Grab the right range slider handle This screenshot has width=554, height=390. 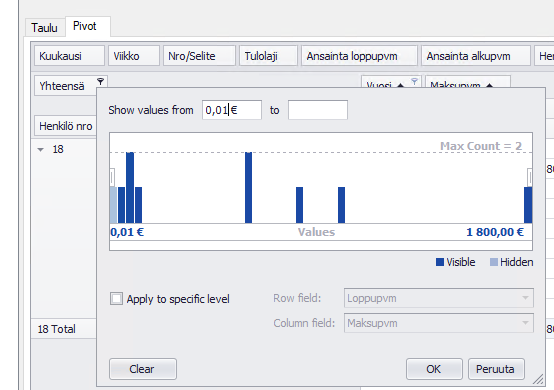(530, 177)
